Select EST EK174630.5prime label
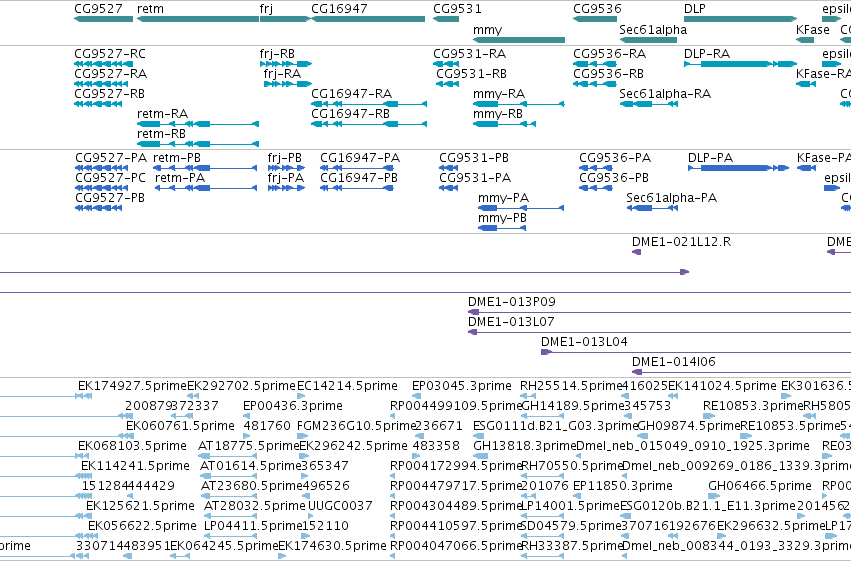The height and width of the screenshot is (561, 851). 332,547
